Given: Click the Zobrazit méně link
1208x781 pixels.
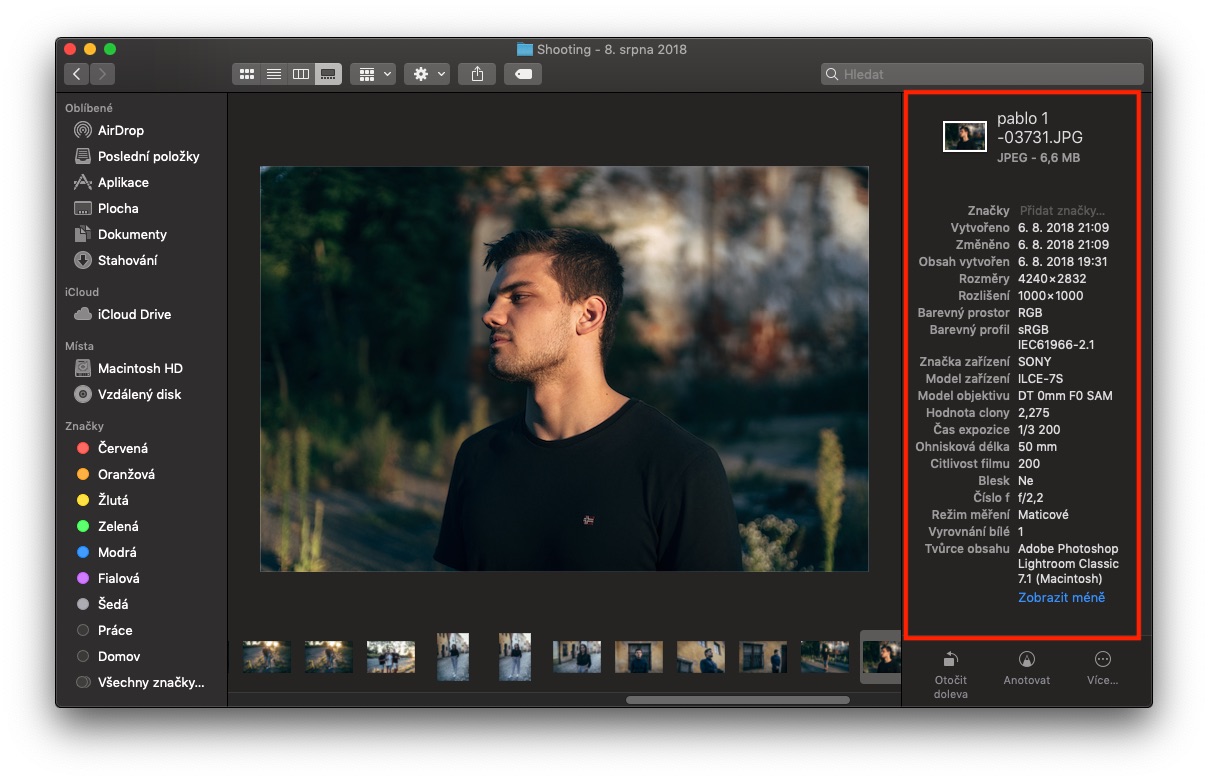Looking at the screenshot, I should click(x=1061, y=597).
